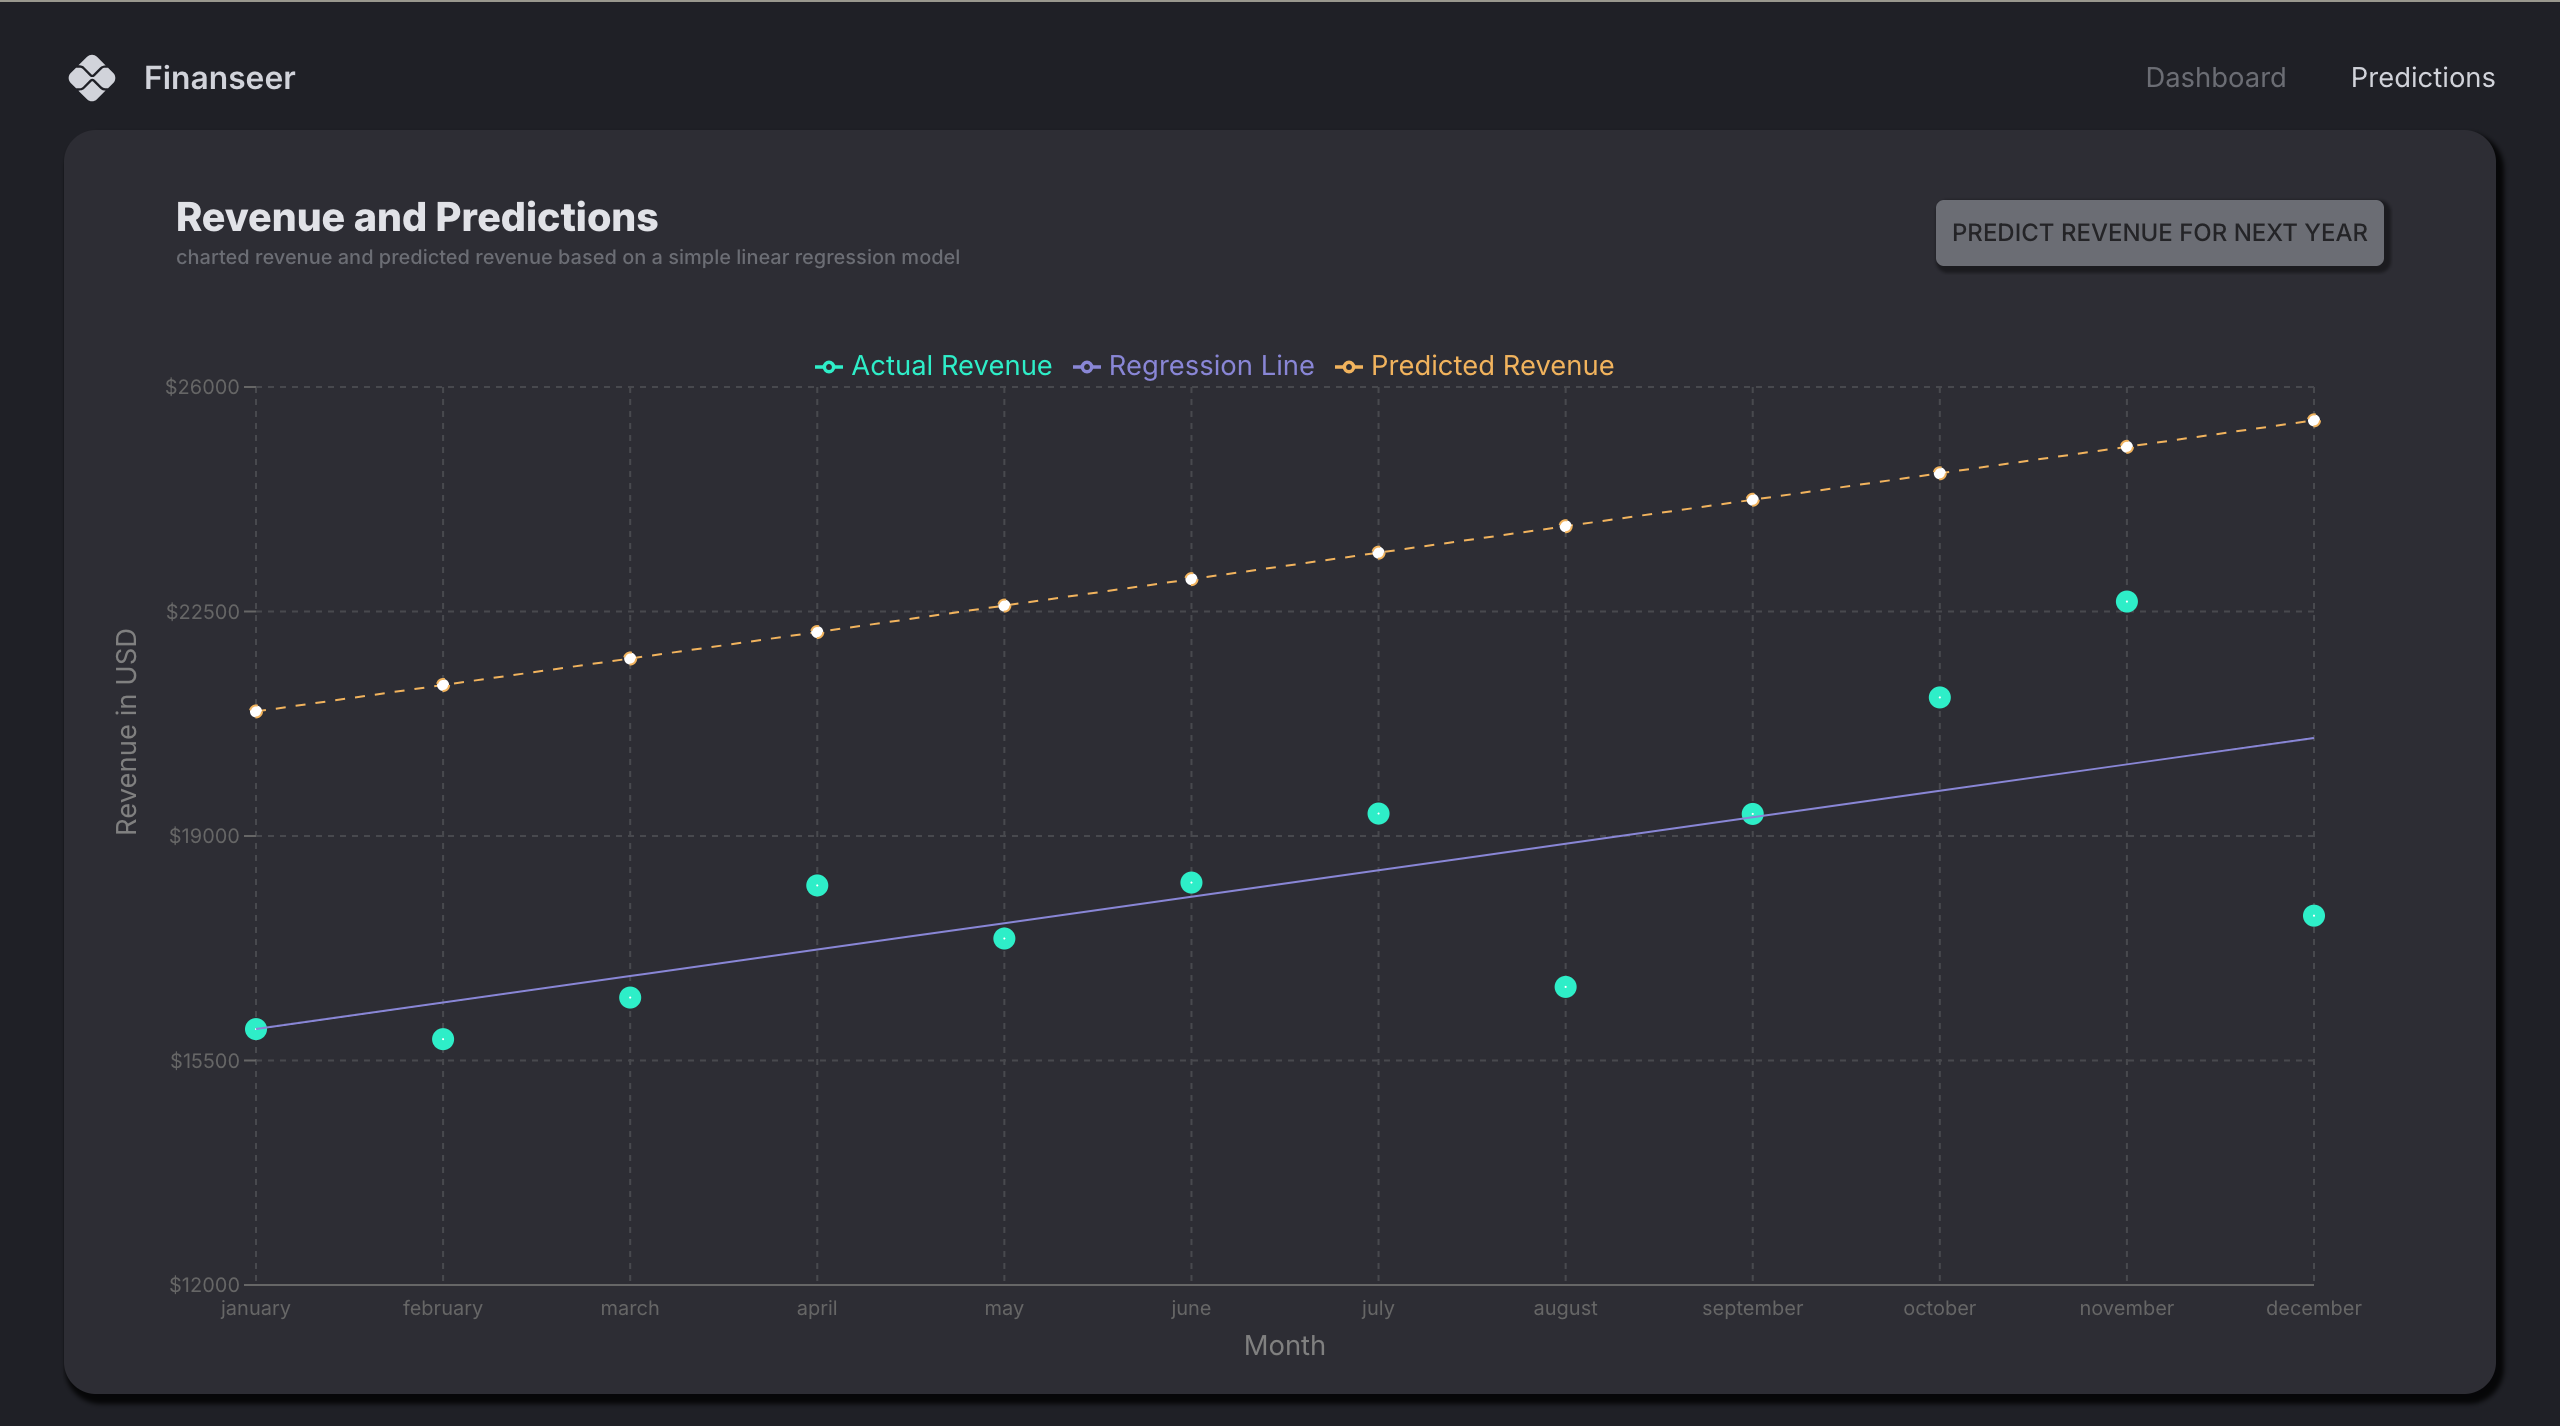Viewport: 2560px width, 1426px height.
Task: Toggle the Actual Revenue legend label
Action: click(951, 366)
